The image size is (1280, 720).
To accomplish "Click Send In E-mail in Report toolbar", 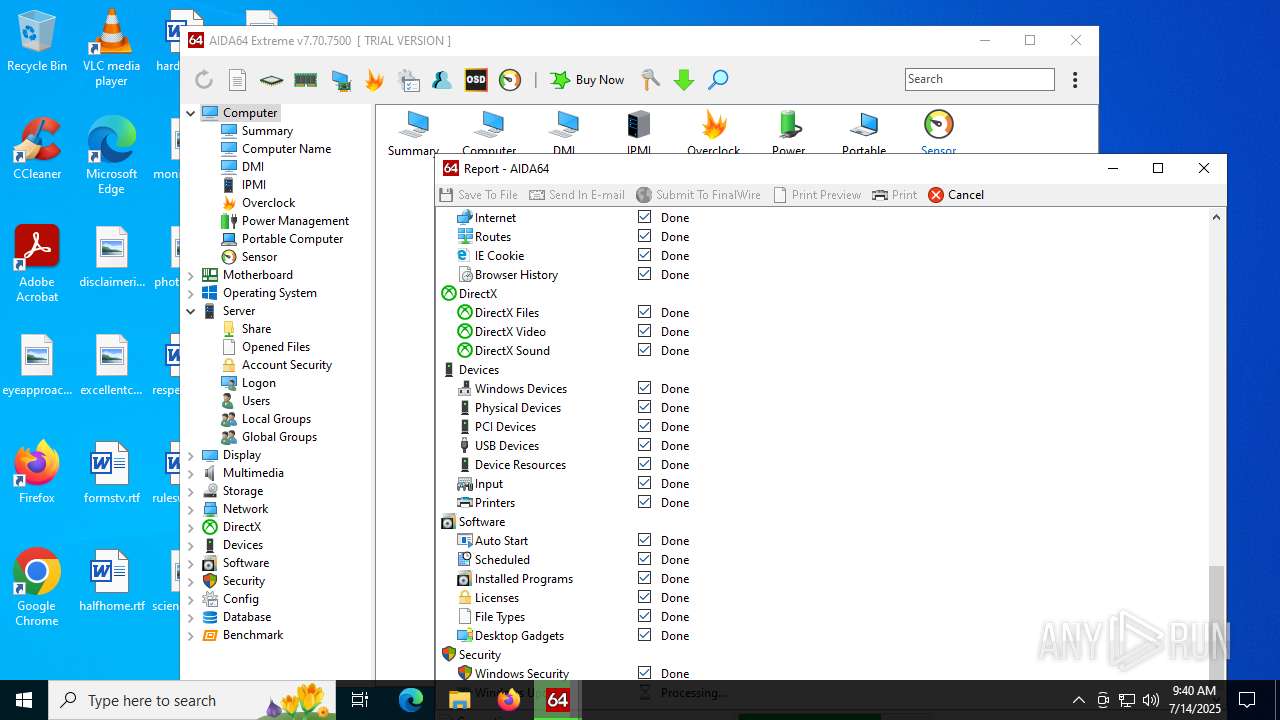I will pyautogui.click(x=577, y=195).
